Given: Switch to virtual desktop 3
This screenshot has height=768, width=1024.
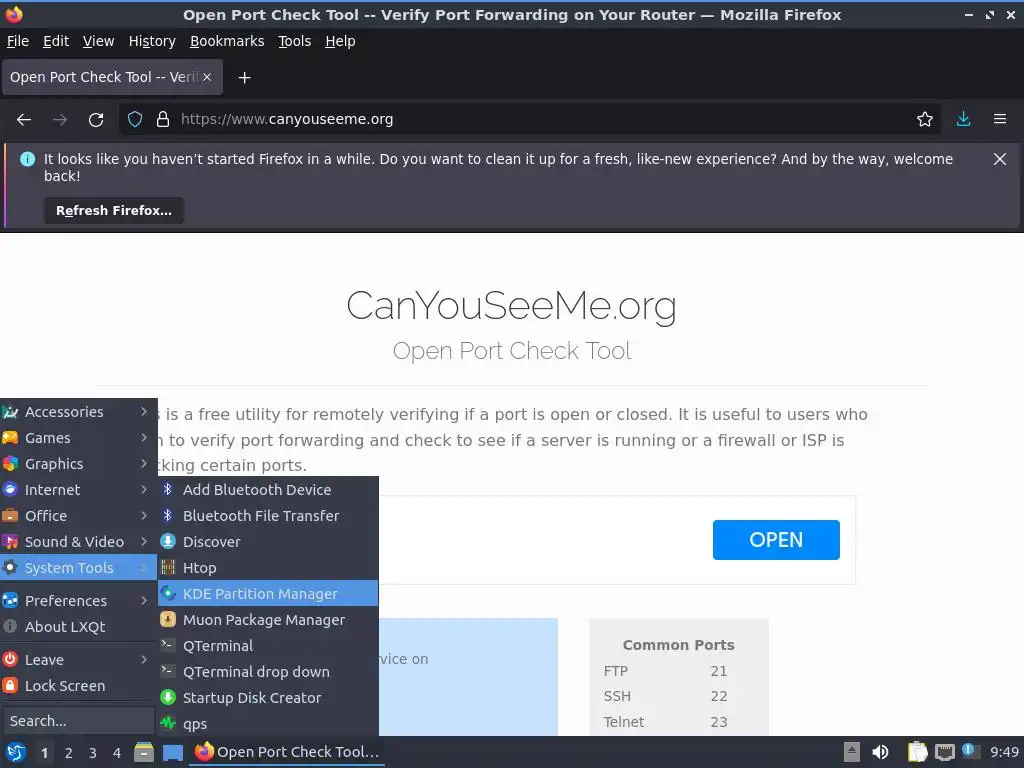Looking at the screenshot, I should [92, 753].
